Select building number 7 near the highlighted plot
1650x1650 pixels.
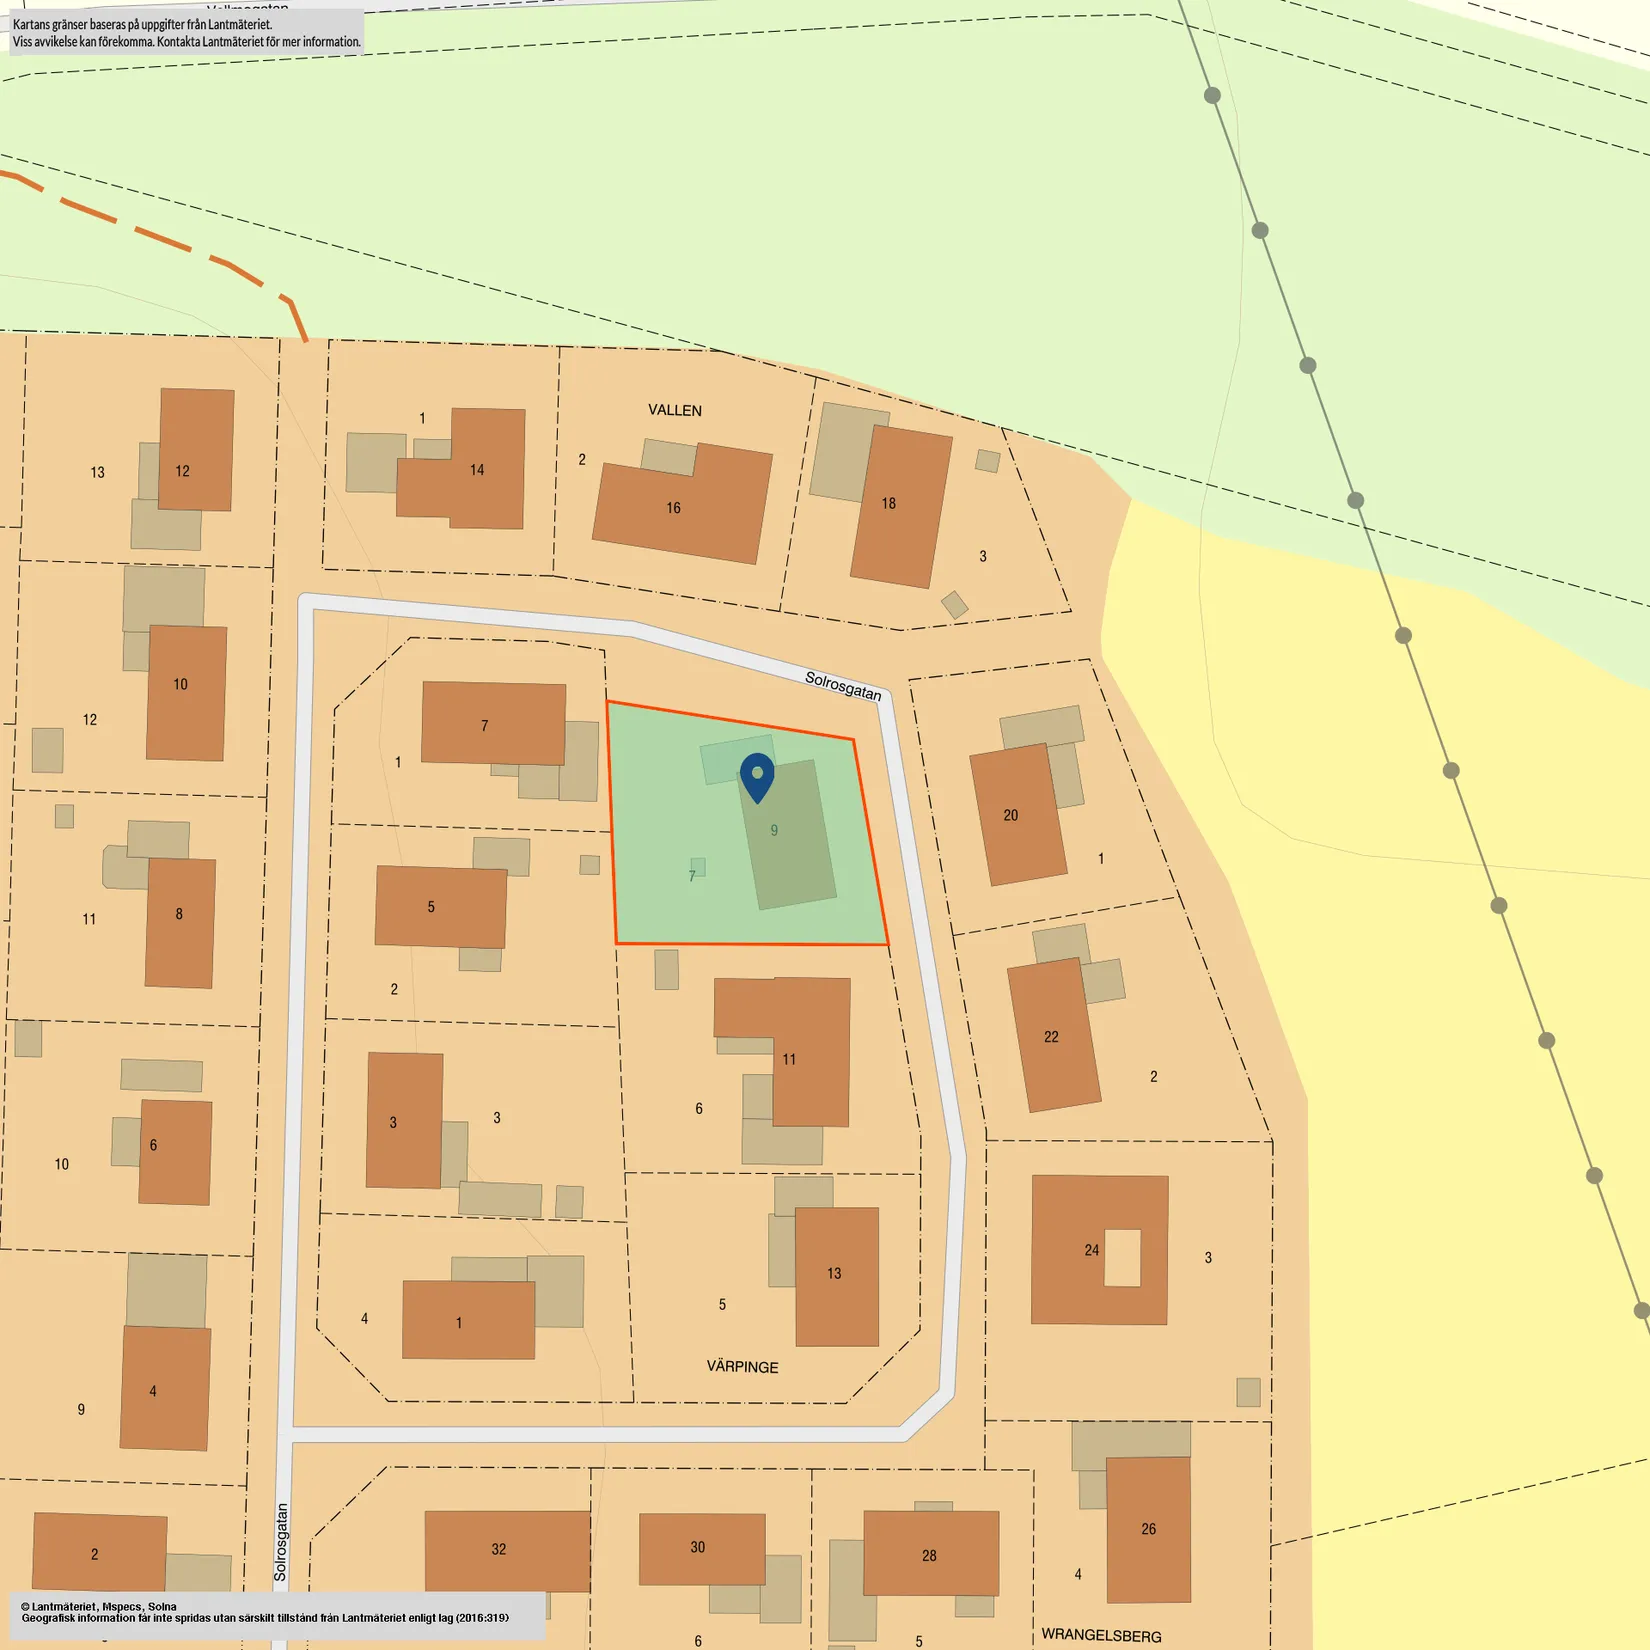click(493, 723)
